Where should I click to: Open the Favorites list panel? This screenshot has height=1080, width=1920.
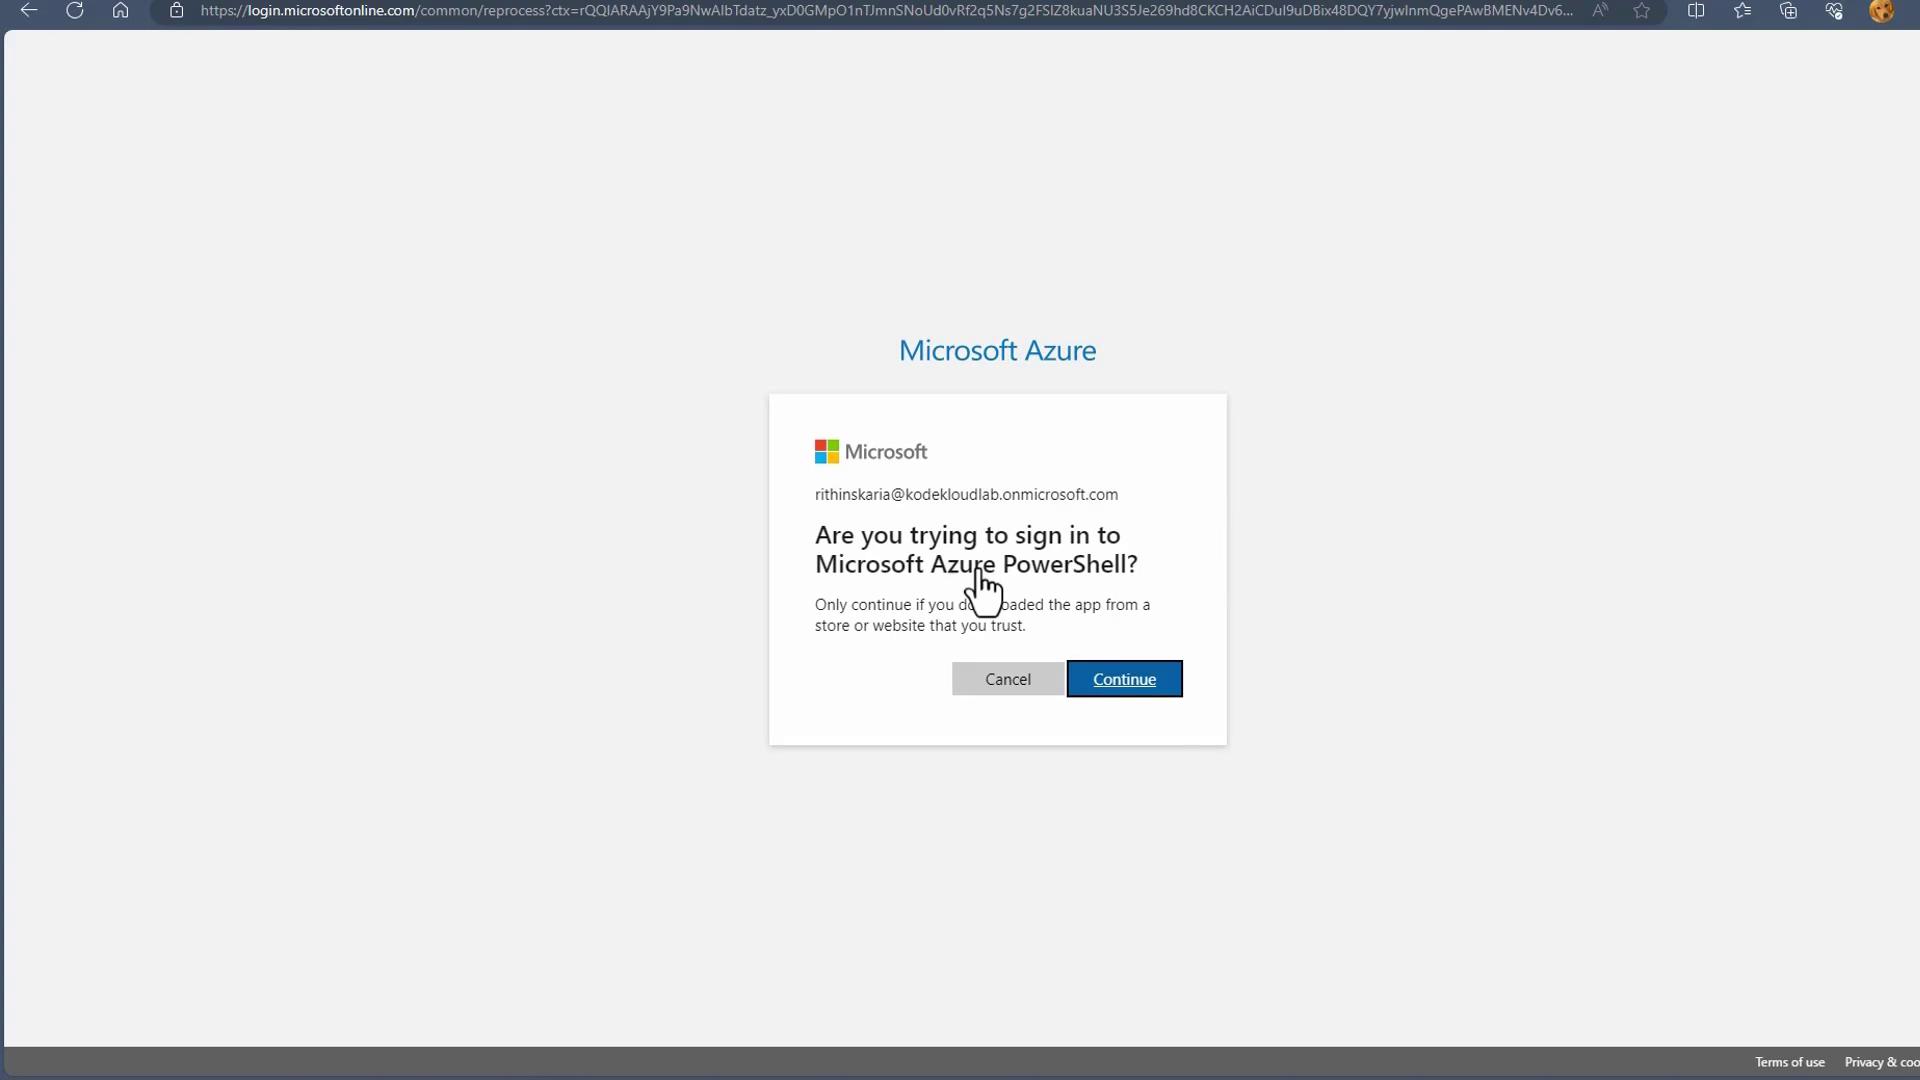[1742, 11]
